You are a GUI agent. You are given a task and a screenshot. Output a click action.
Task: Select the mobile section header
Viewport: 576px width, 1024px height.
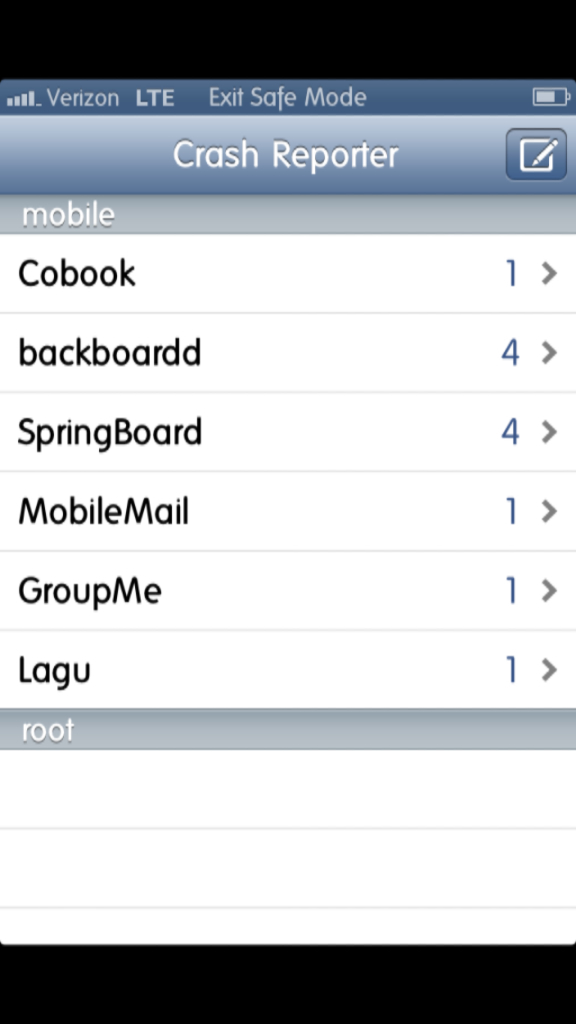pyautogui.click(x=288, y=215)
